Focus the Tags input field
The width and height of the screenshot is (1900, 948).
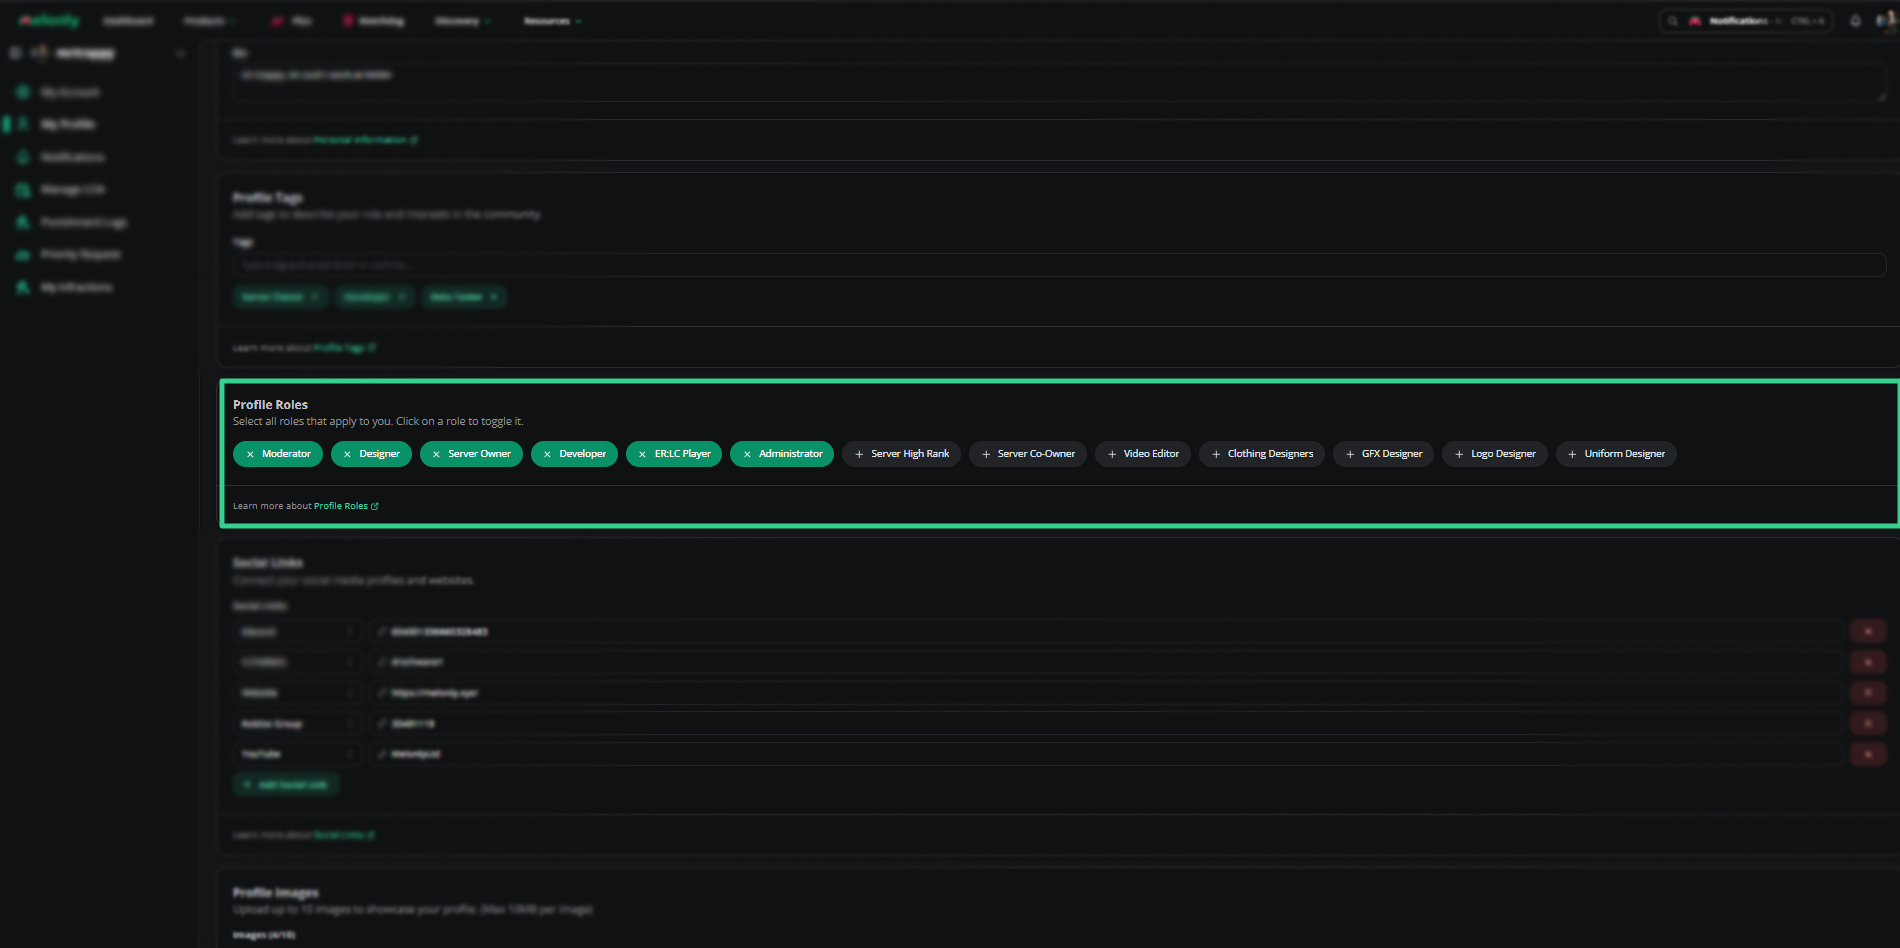click(1059, 265)
